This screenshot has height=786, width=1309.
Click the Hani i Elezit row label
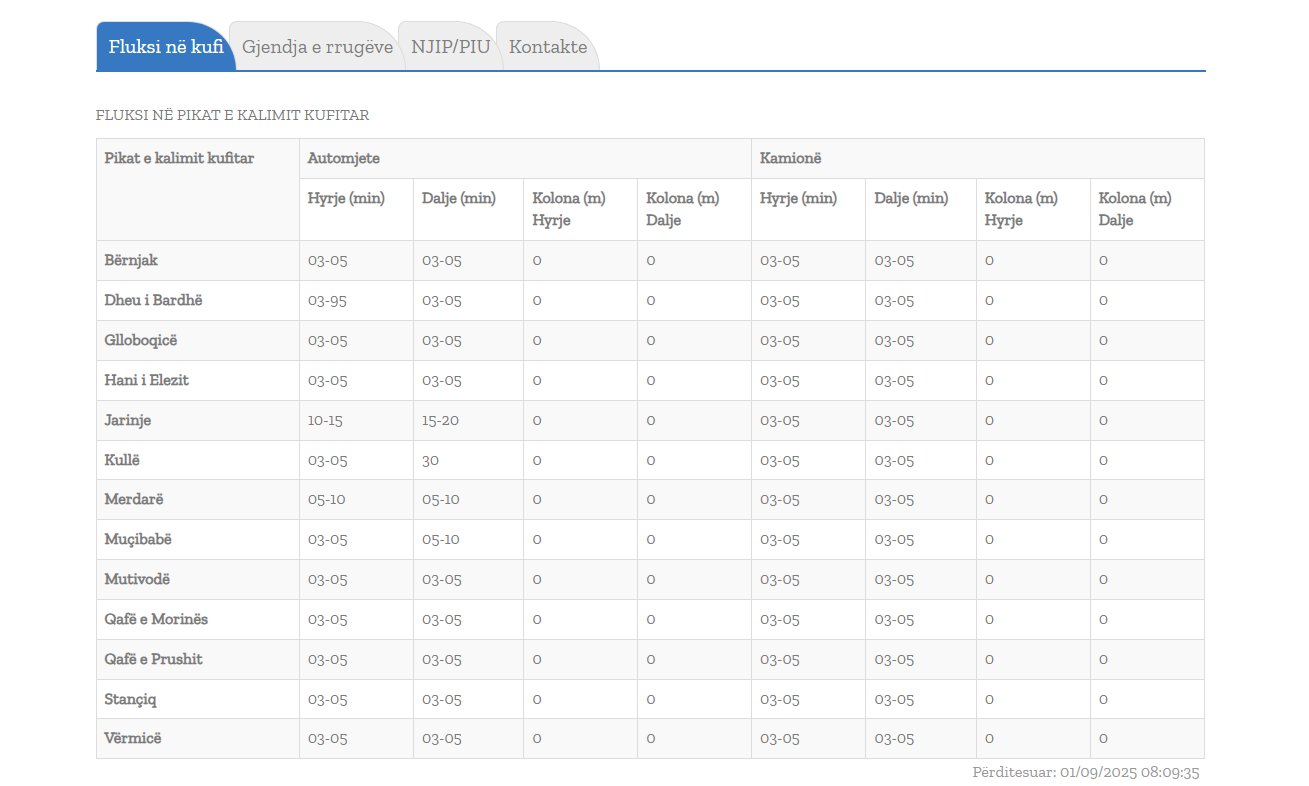point(146,380)
